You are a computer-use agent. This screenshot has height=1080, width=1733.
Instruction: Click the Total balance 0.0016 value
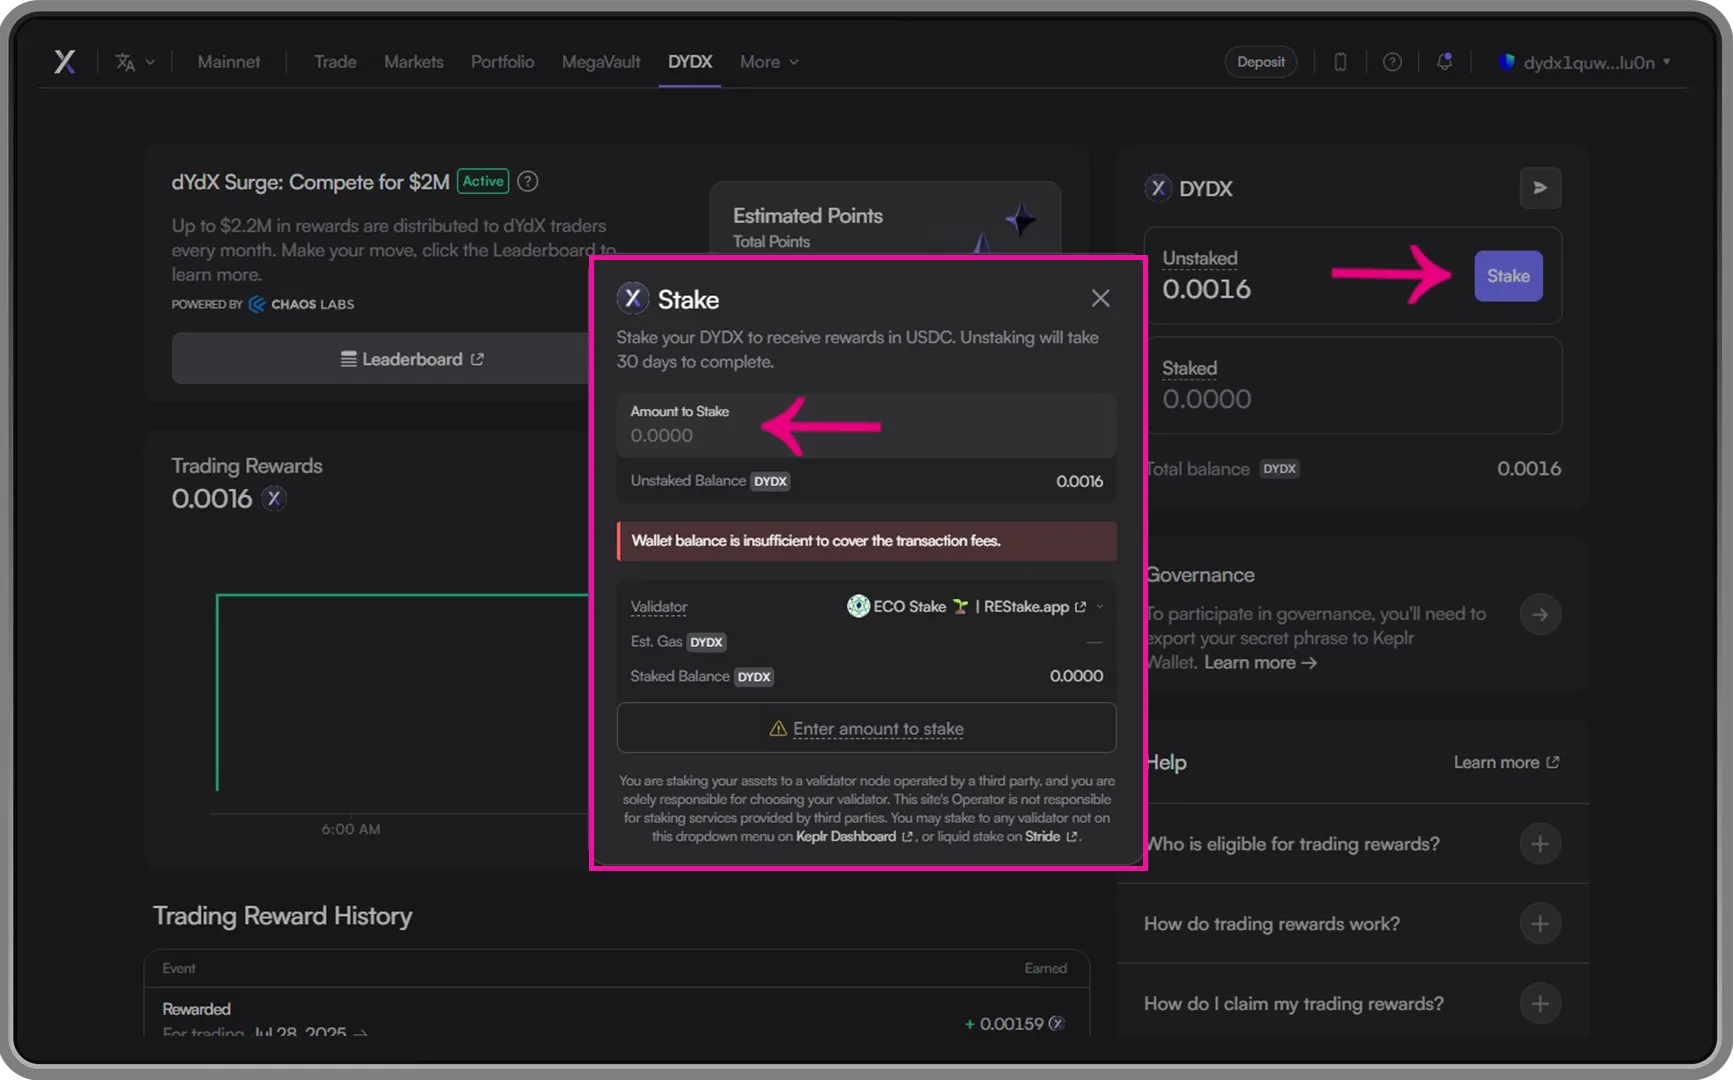1528,469
